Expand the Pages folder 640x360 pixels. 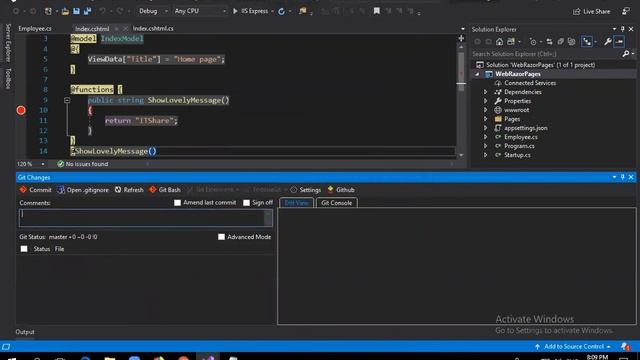pyautogui.click(x=485, y=119)
